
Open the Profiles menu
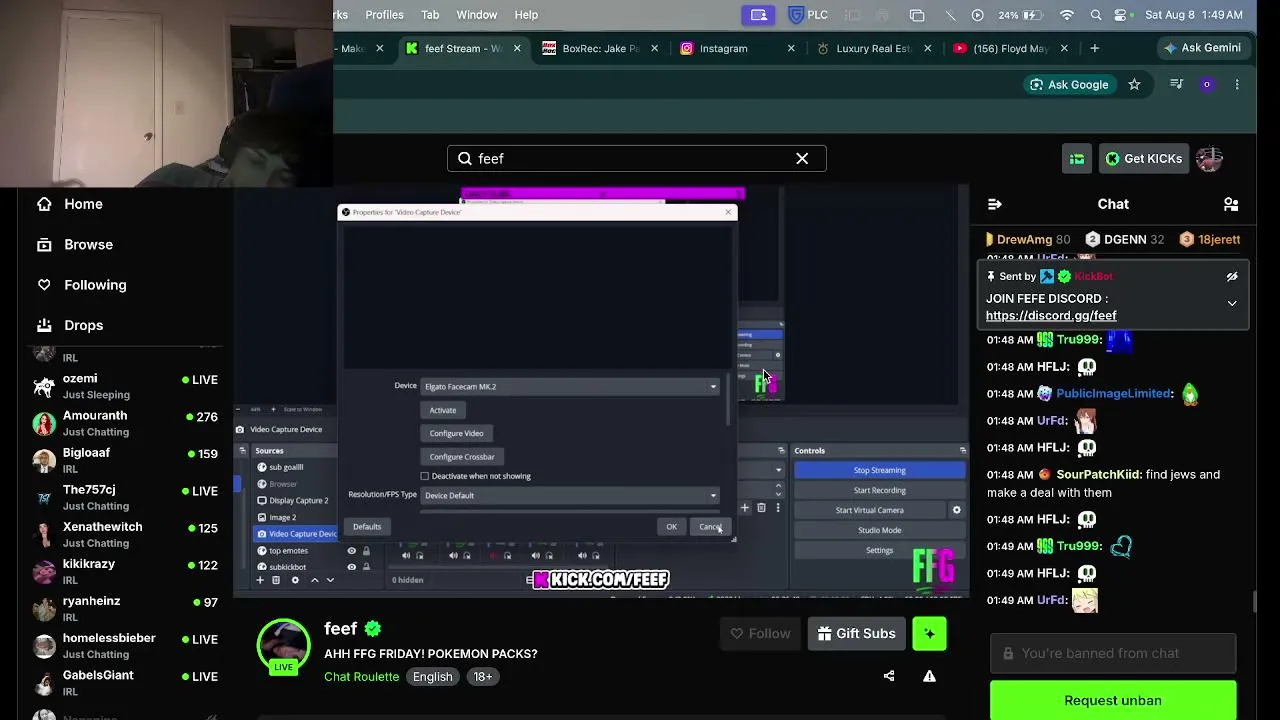[x=384, y=15]
